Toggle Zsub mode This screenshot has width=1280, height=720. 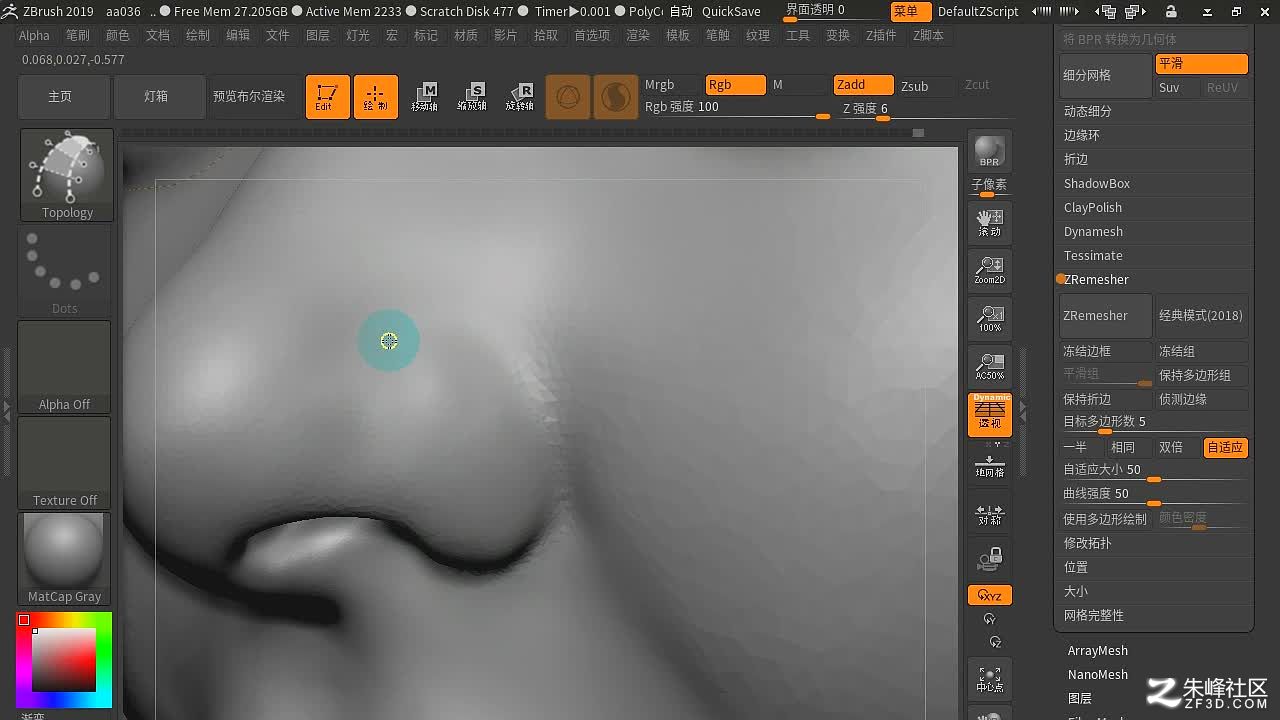pyautogui.click(x=926, y=86)
